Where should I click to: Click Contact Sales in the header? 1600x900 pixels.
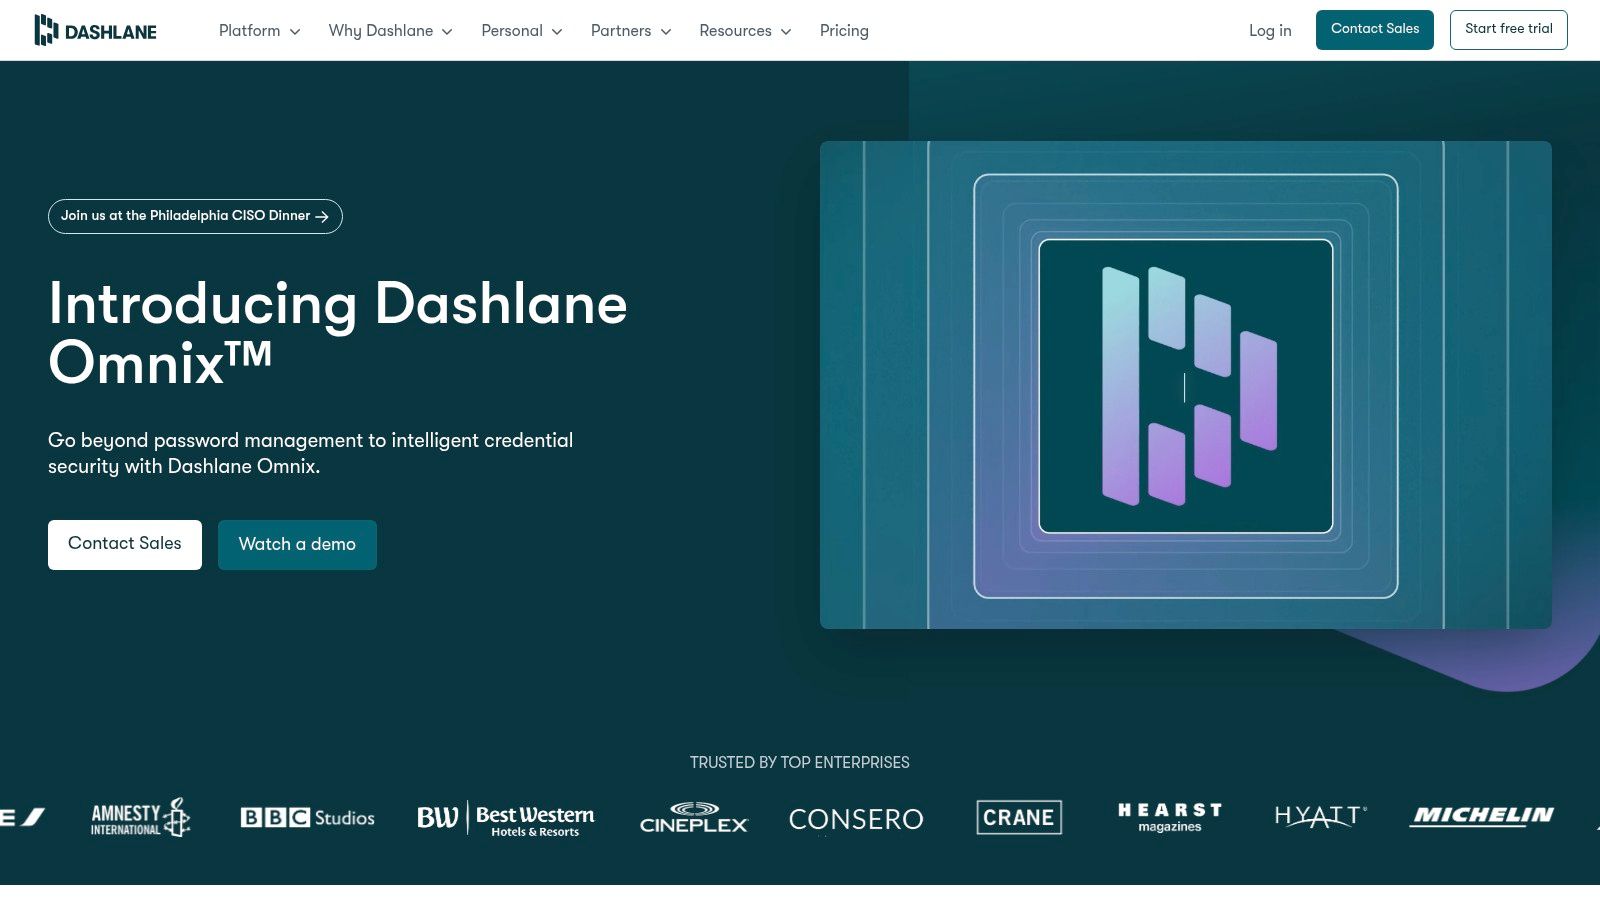coord(1375,30)
